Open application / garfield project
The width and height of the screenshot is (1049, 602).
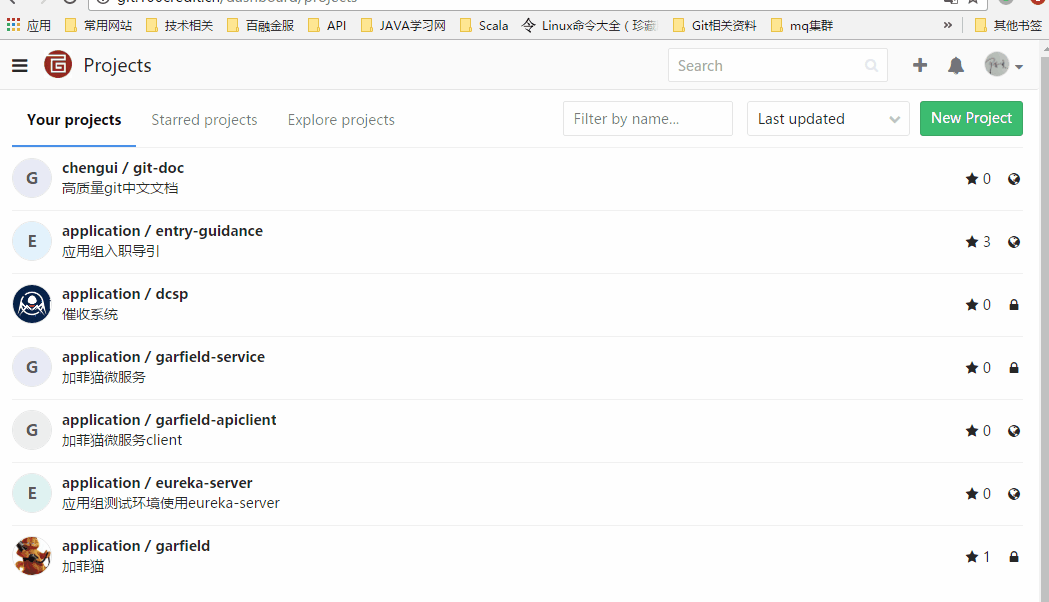[x=136, y=546]
